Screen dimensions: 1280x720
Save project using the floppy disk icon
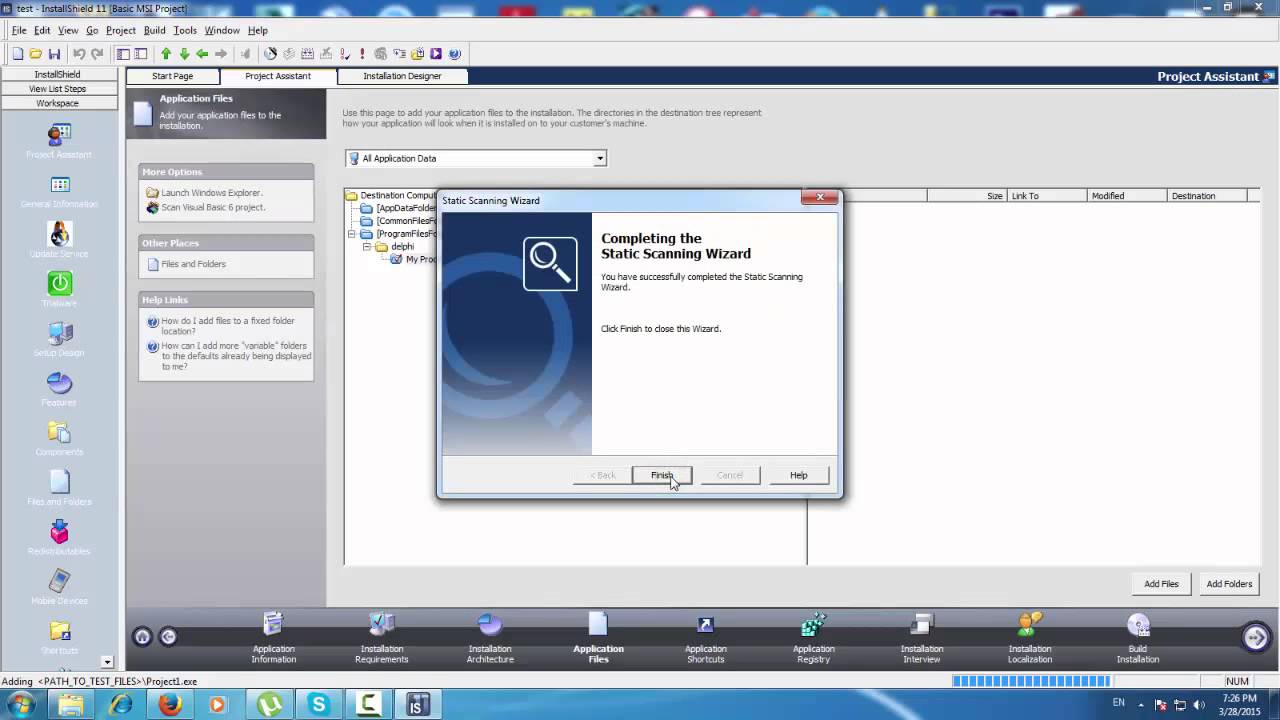coord(54,54)
